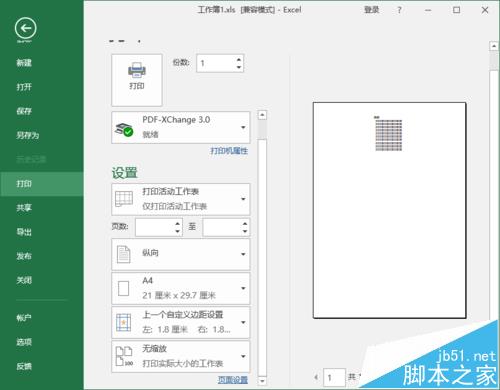Image resolution: width=500 pixels, height=390 pixels.
Task: Open the PDF-XChange 3.0 printer dropdown
Action: (180, 128)
